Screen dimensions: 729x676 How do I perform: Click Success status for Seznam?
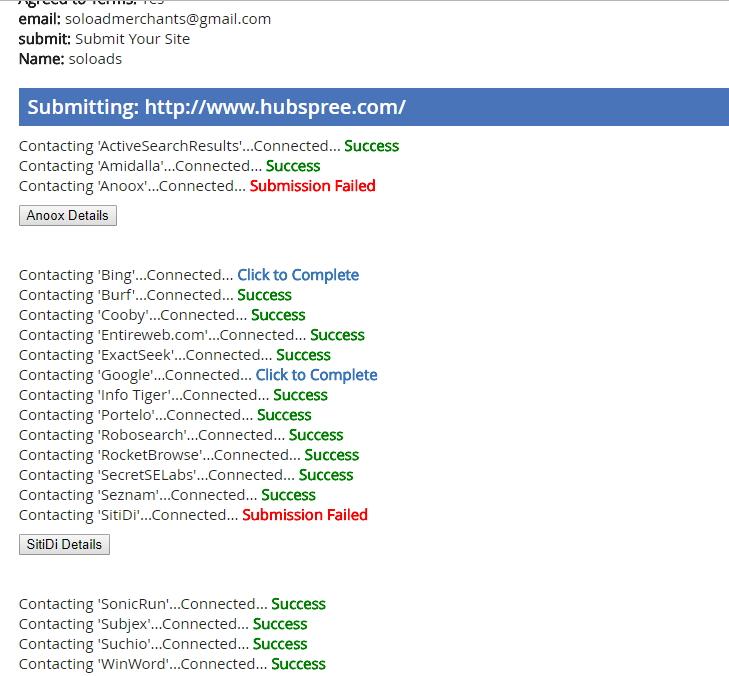(x=288, y=495)
